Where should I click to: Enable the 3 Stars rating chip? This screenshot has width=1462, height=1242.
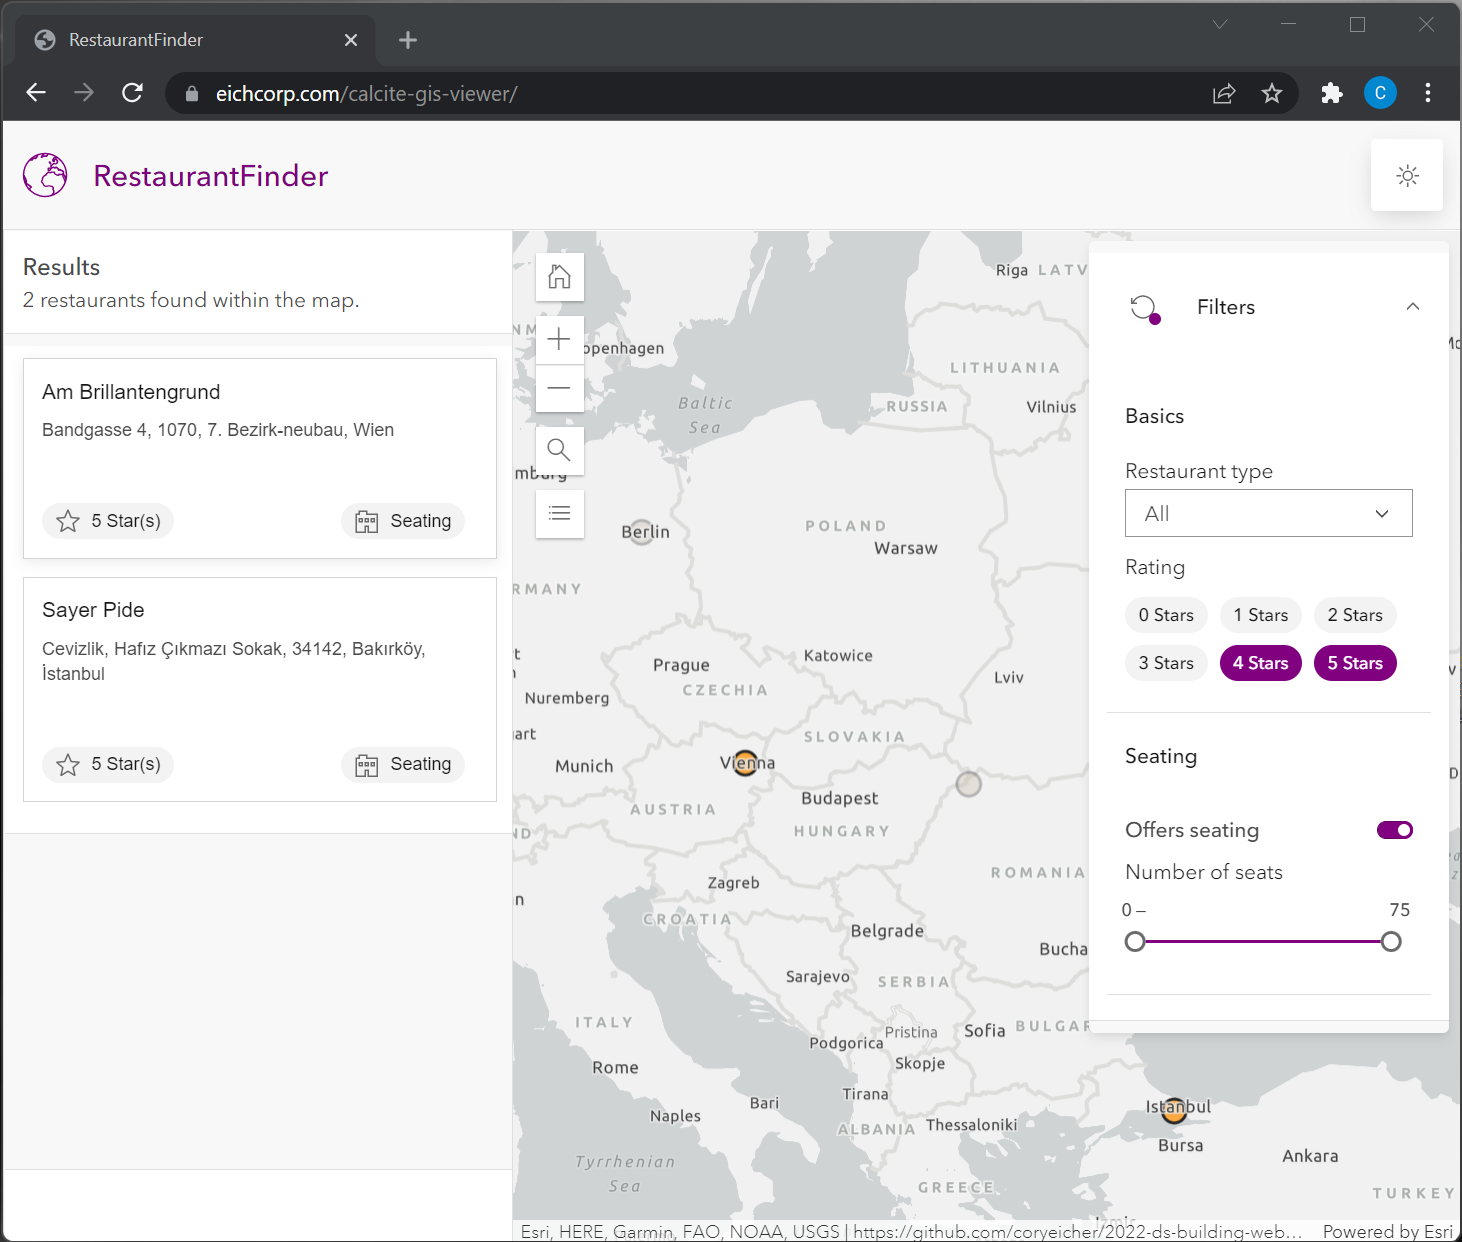click(x=1165, y=663)
